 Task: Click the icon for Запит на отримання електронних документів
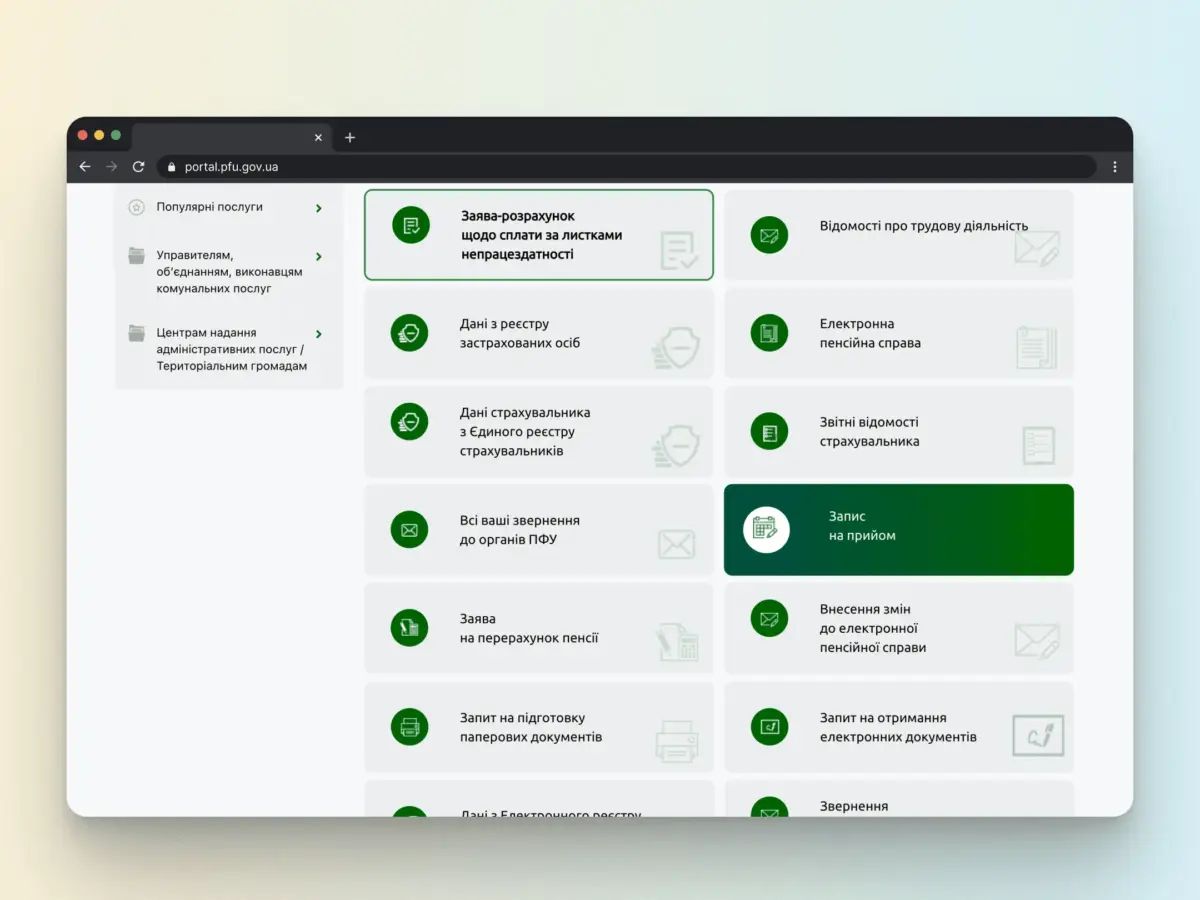(769, 727)
